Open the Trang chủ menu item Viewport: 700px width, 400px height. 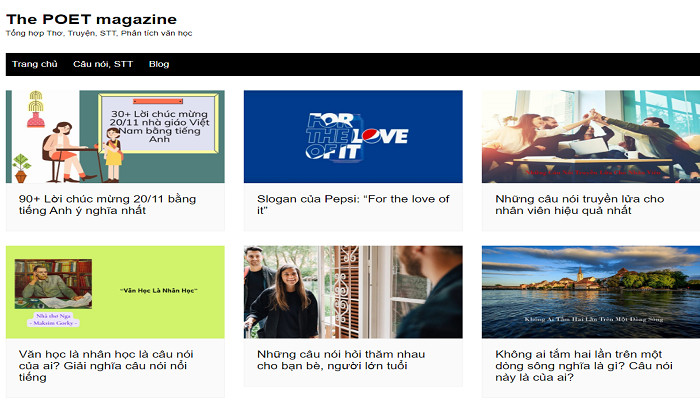[35, 64]
